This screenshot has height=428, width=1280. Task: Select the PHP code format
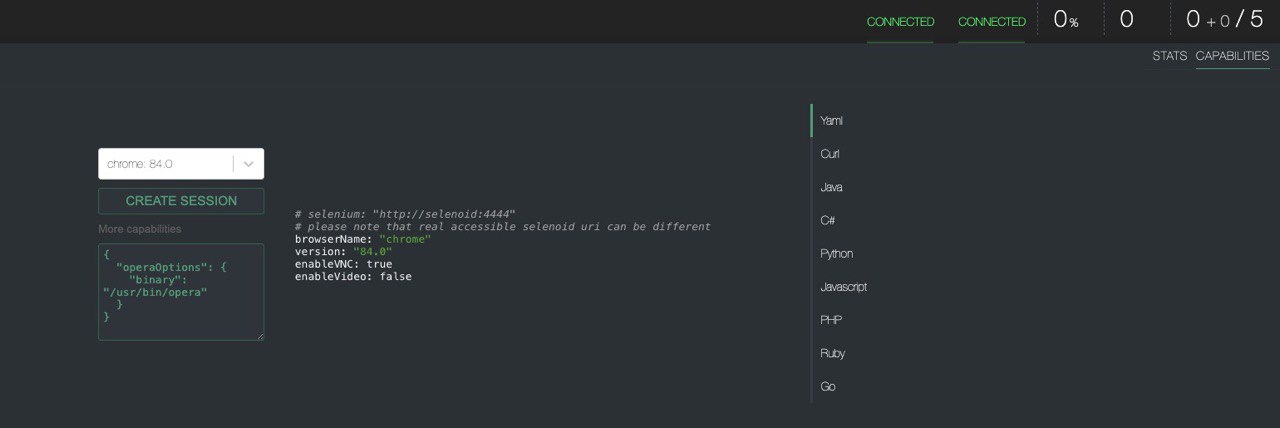click(x=831, y=320)
